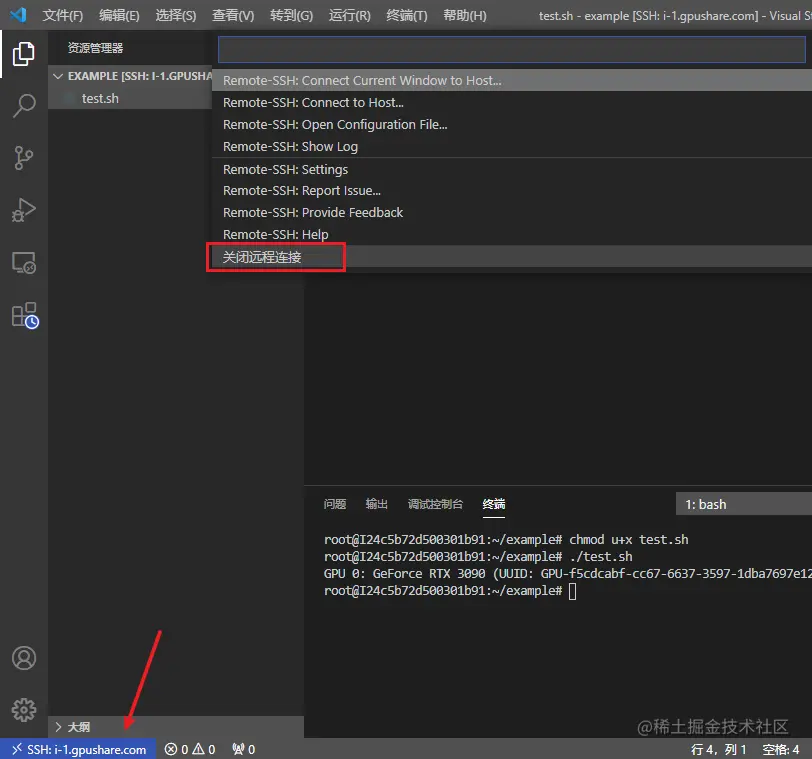Select Remote-SSH: Show Log

click(512, 147)
